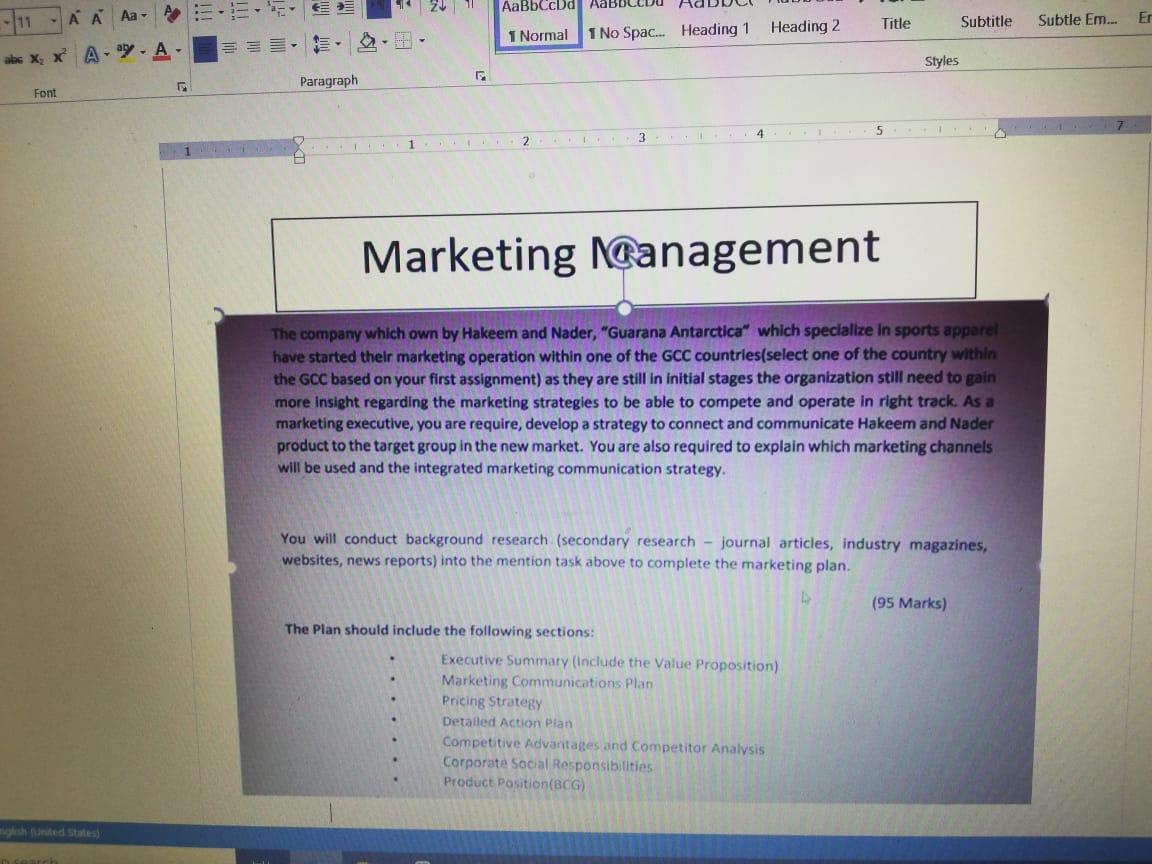The width and height of the screenshot is (1152, 864).
Task: Click English (United States) language status
Action: click(x=49, y=832)
